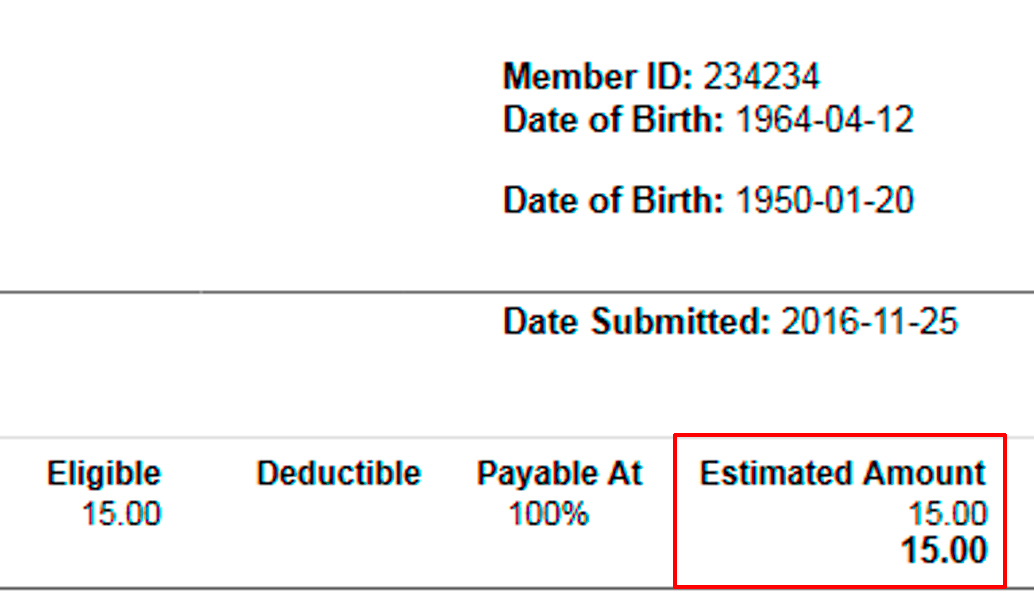Click the Member ID label

point(597,77)
